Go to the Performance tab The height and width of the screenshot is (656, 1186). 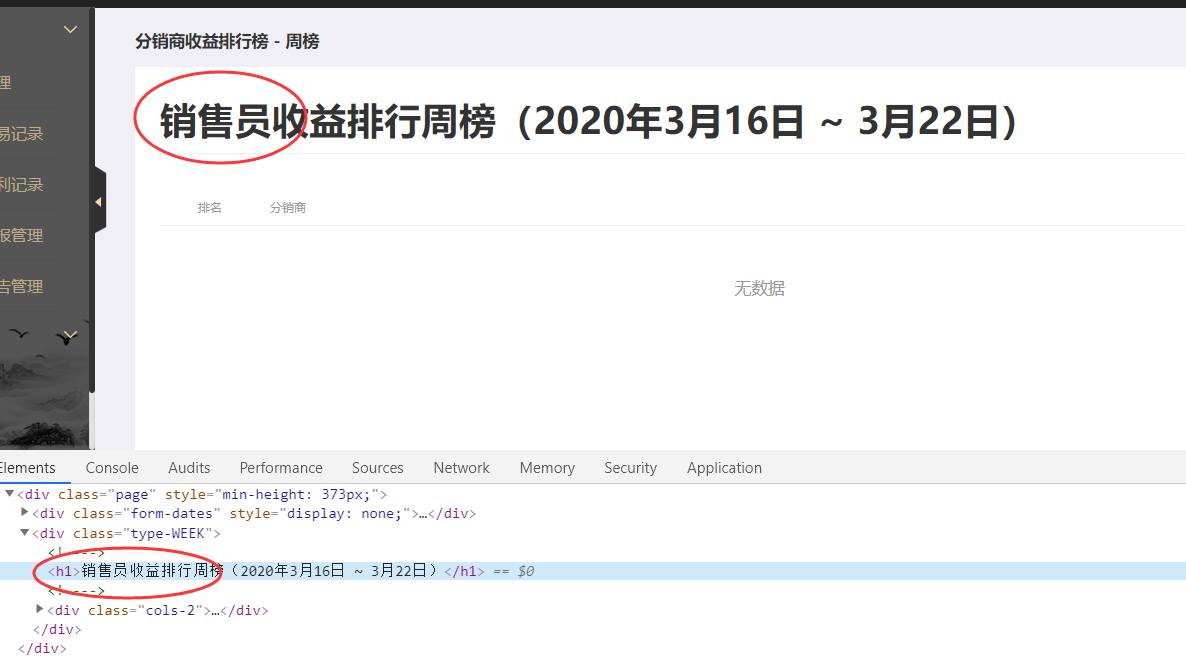(281, 468)
